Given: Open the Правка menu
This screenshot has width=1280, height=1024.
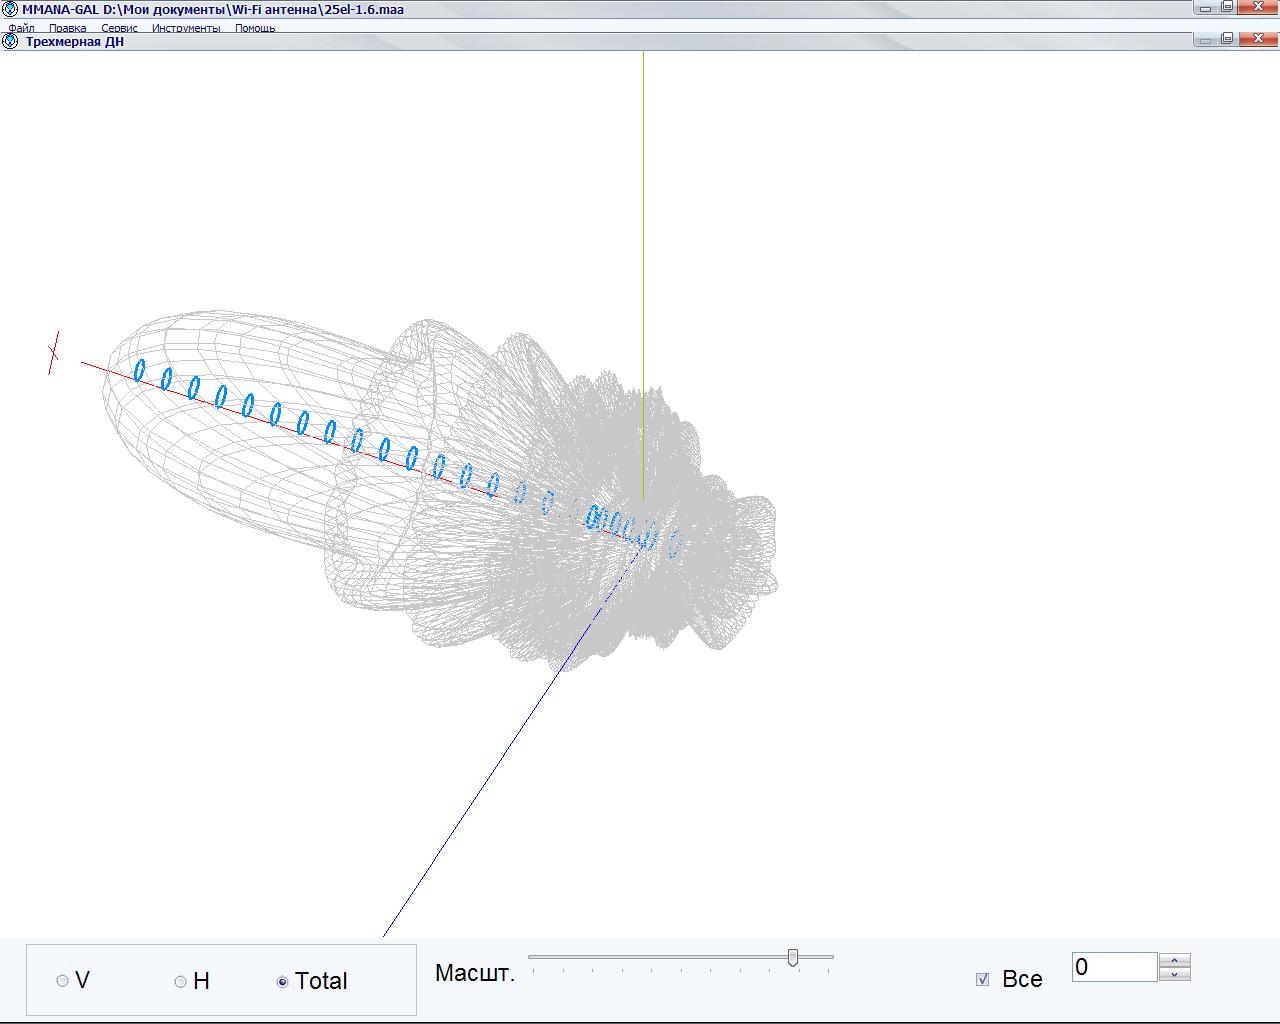Looking at the screenshot, I should coord(67,28).
